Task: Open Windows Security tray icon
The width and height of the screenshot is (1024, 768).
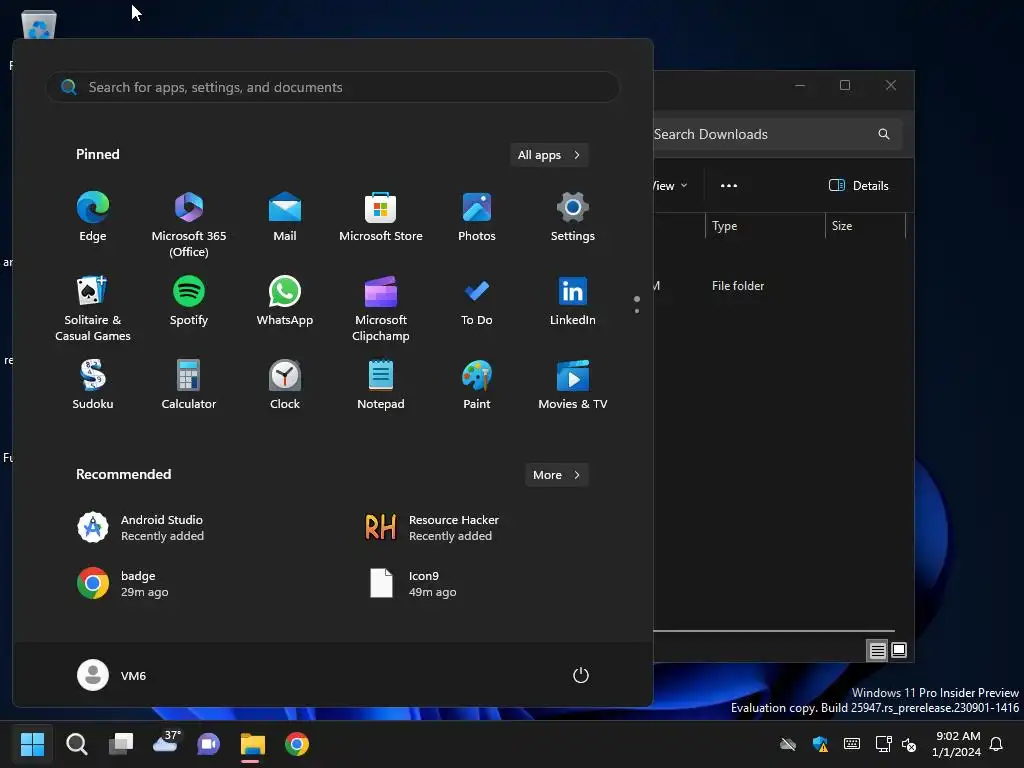Action: click(x=820, y=744)
